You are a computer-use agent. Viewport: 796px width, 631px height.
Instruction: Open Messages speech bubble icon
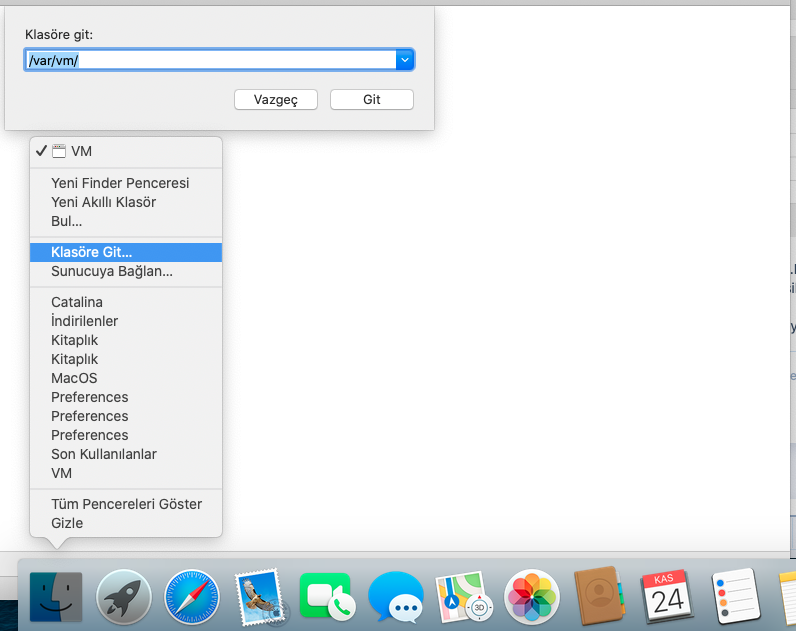click(x=395, y=597)
